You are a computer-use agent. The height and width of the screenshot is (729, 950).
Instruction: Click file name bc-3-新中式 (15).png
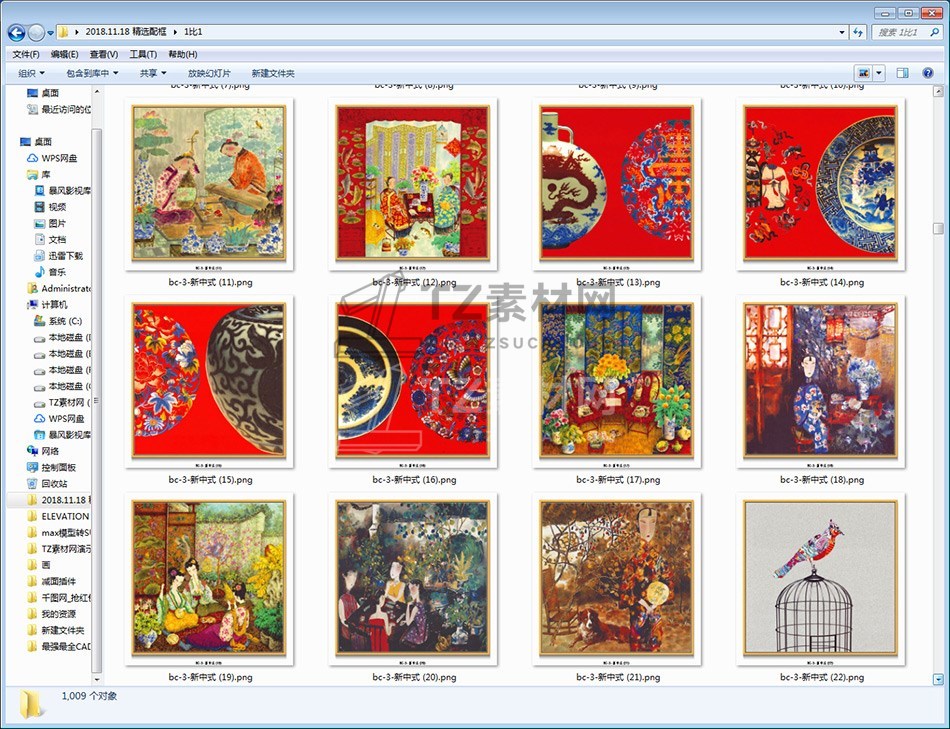tap(210, 479)
